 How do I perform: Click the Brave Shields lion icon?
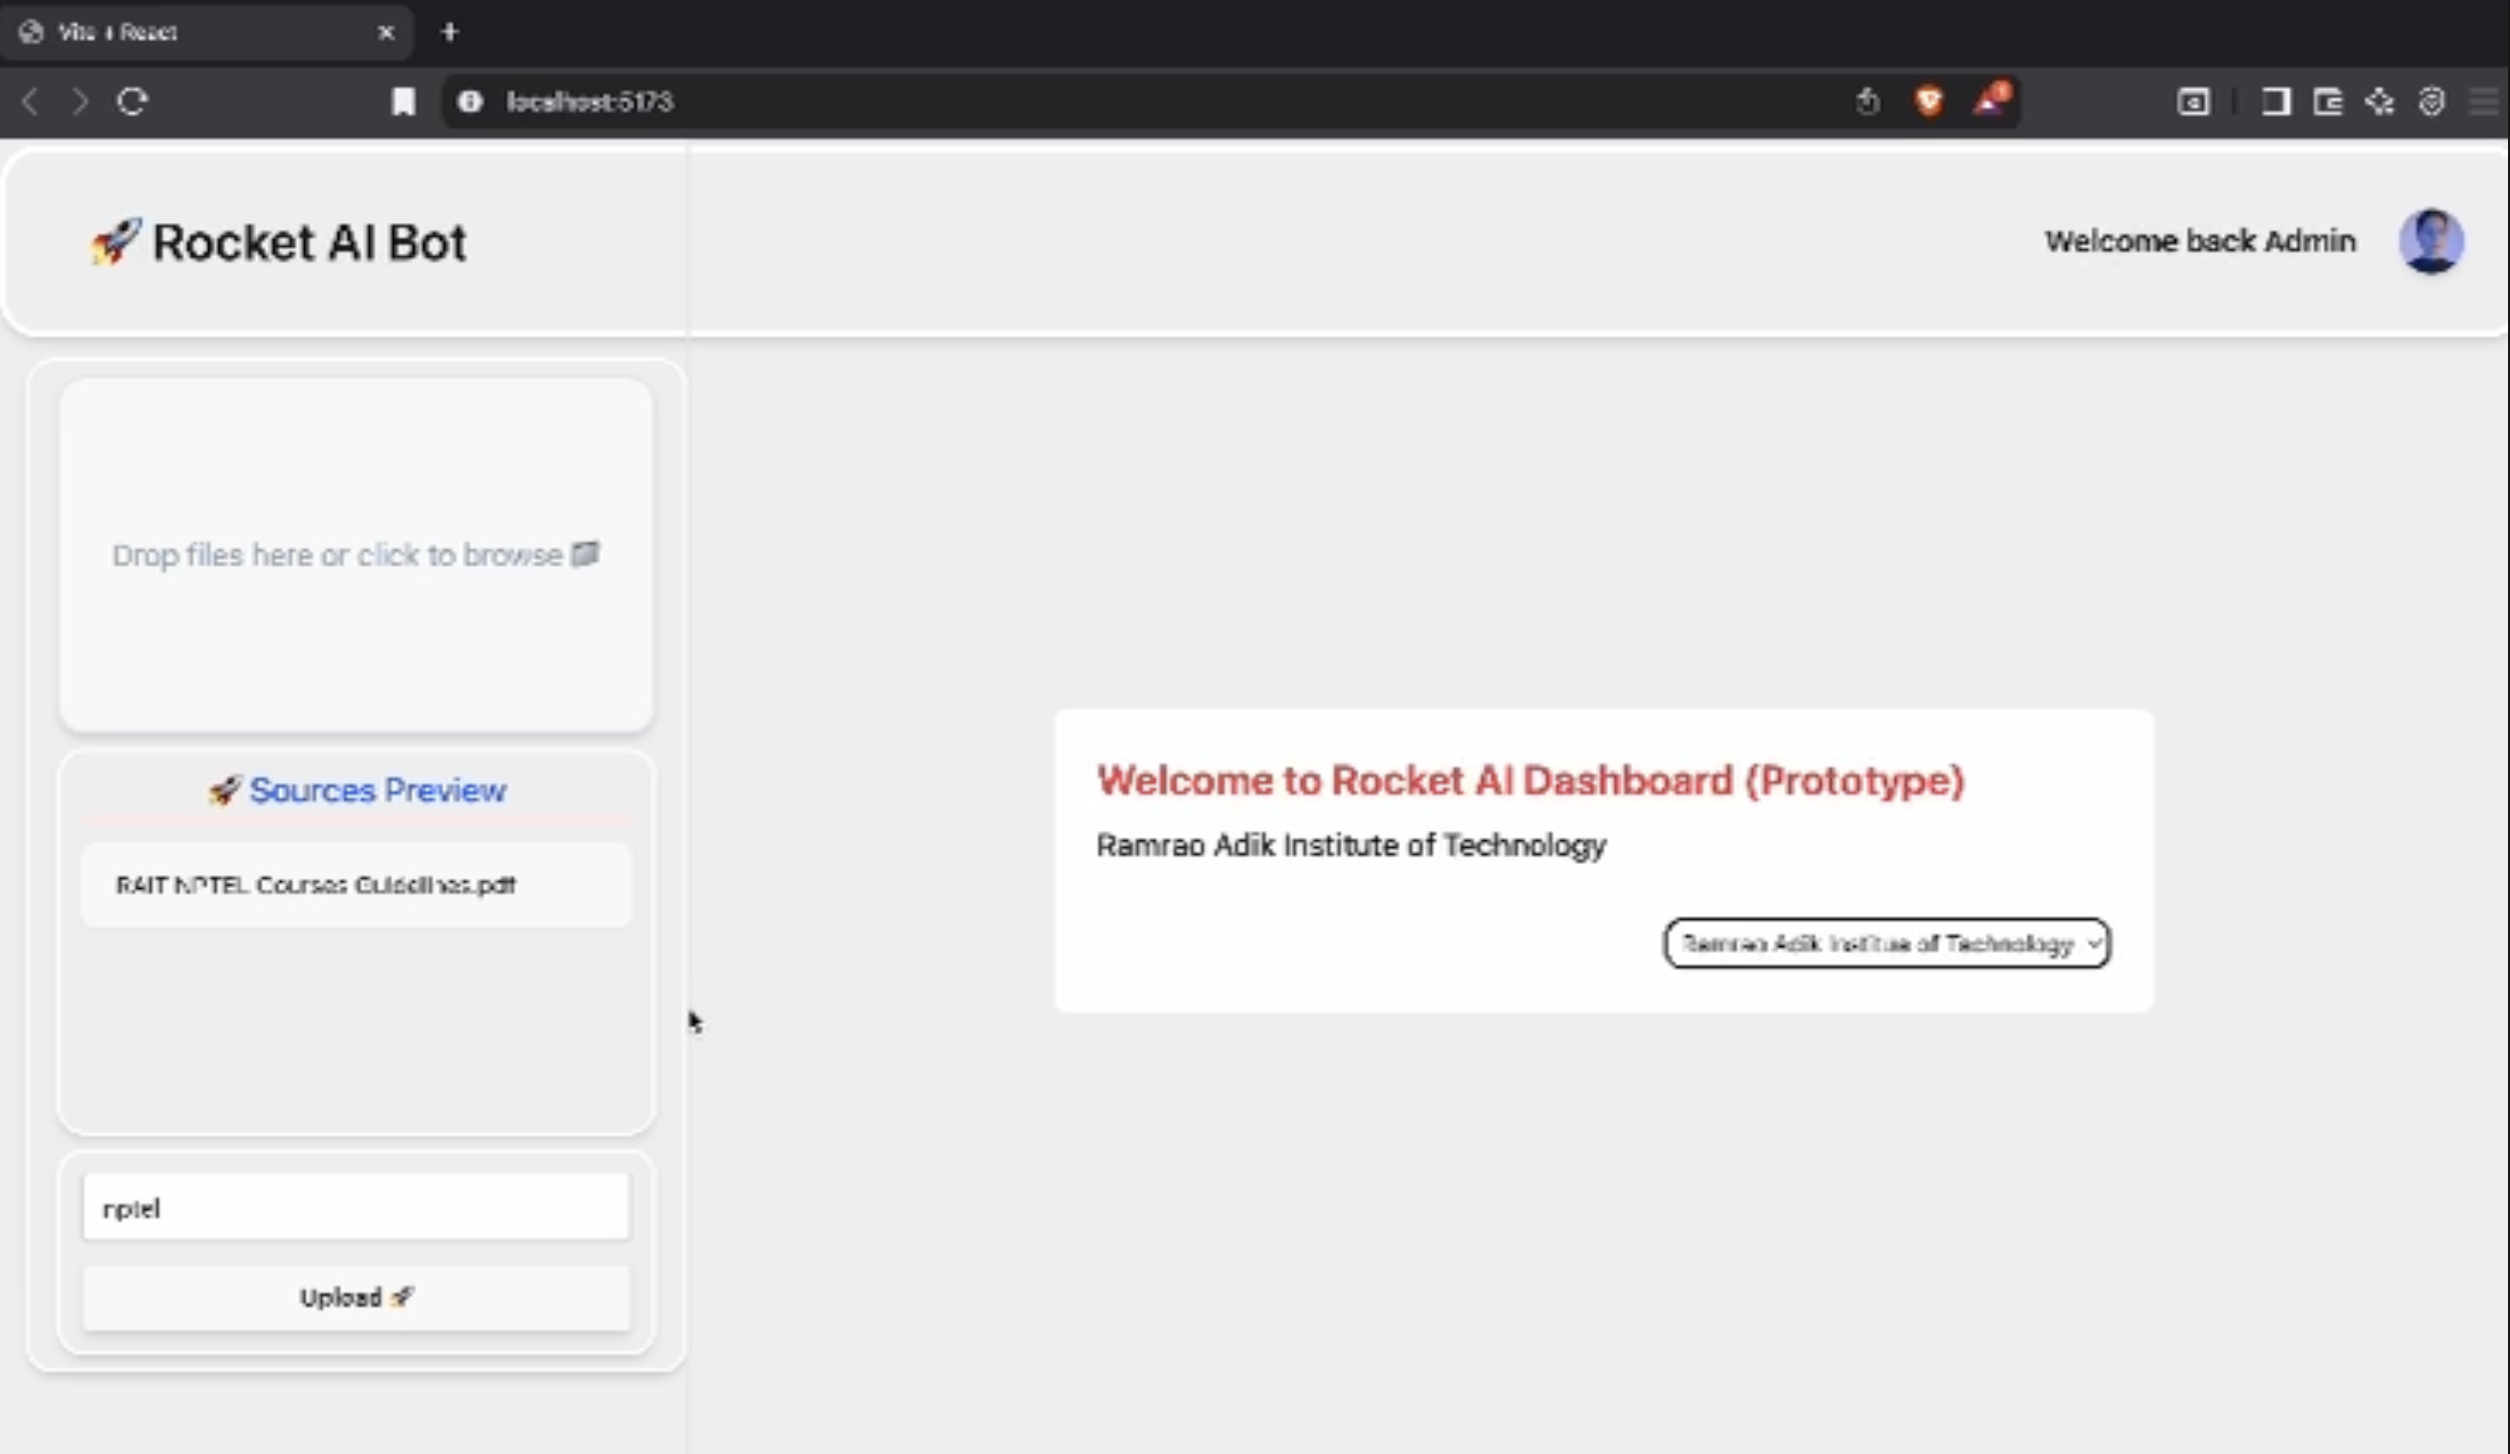click(1929, 101)
